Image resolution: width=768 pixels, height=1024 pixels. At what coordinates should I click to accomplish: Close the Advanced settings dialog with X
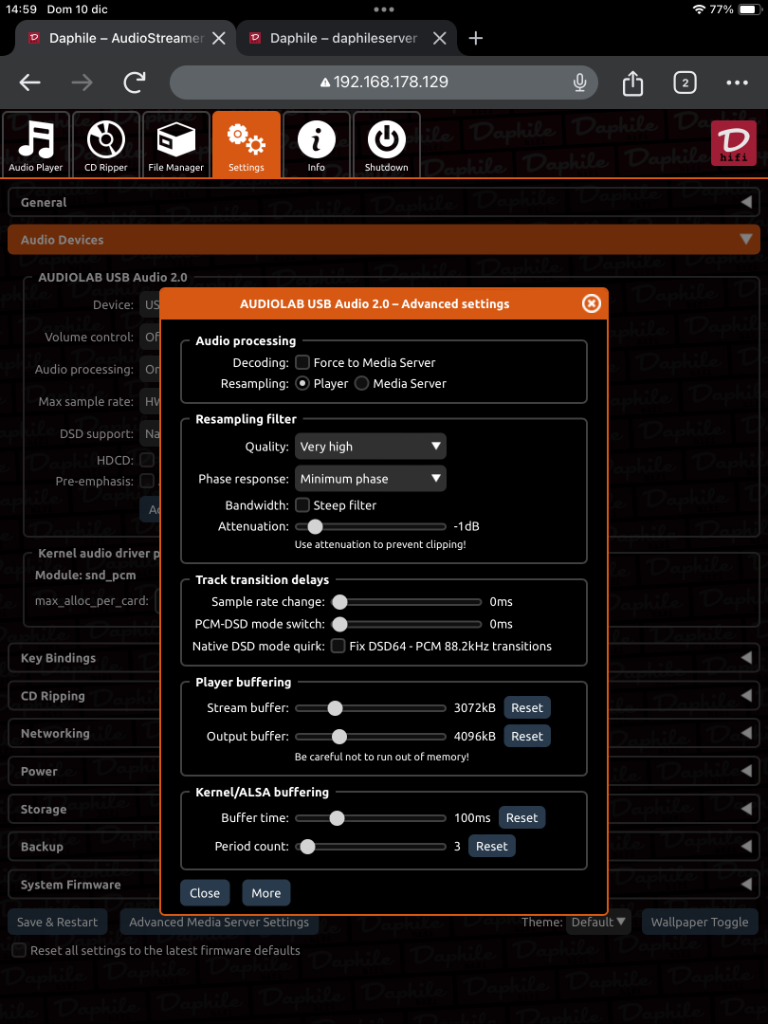pyautogui.click(x=591, y=304)
